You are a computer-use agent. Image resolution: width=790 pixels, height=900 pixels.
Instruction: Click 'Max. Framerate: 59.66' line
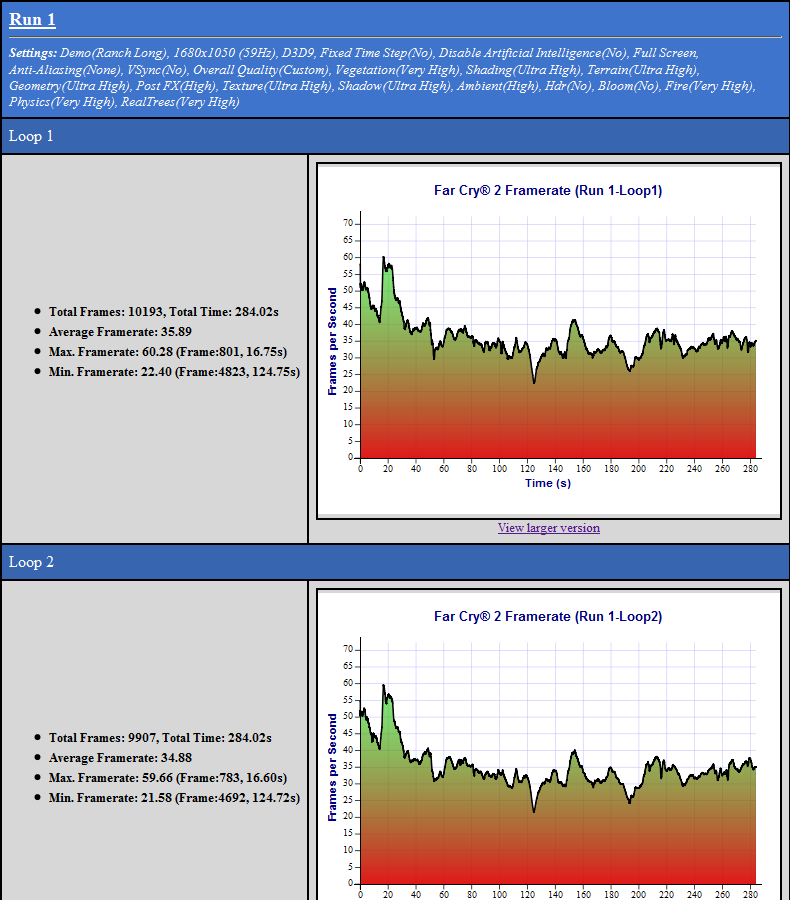click(168, 778)
